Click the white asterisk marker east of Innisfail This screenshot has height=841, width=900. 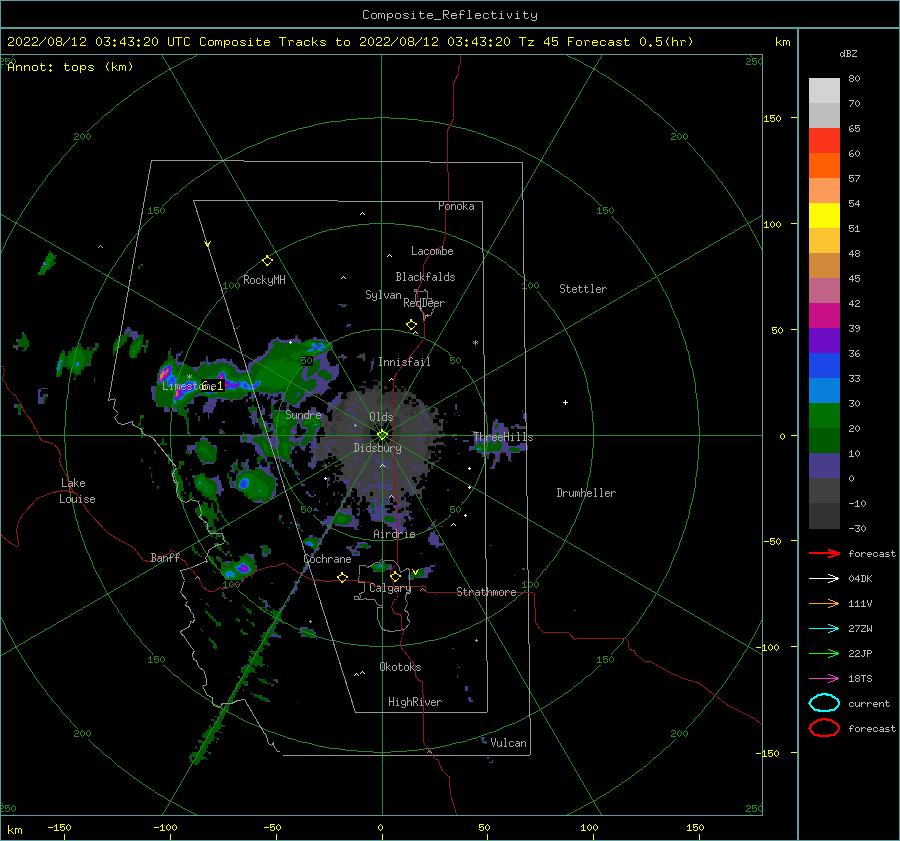[x=475, y=343]
